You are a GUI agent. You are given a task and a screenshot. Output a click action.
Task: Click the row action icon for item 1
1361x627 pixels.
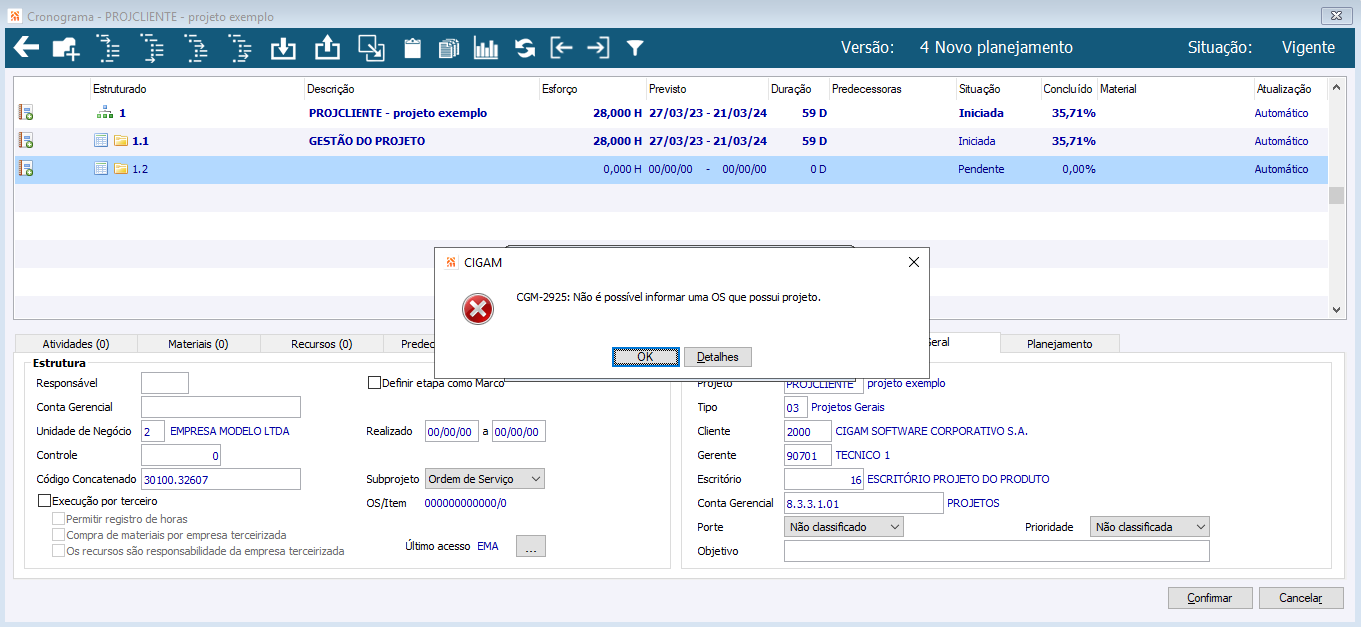(26, 113)
